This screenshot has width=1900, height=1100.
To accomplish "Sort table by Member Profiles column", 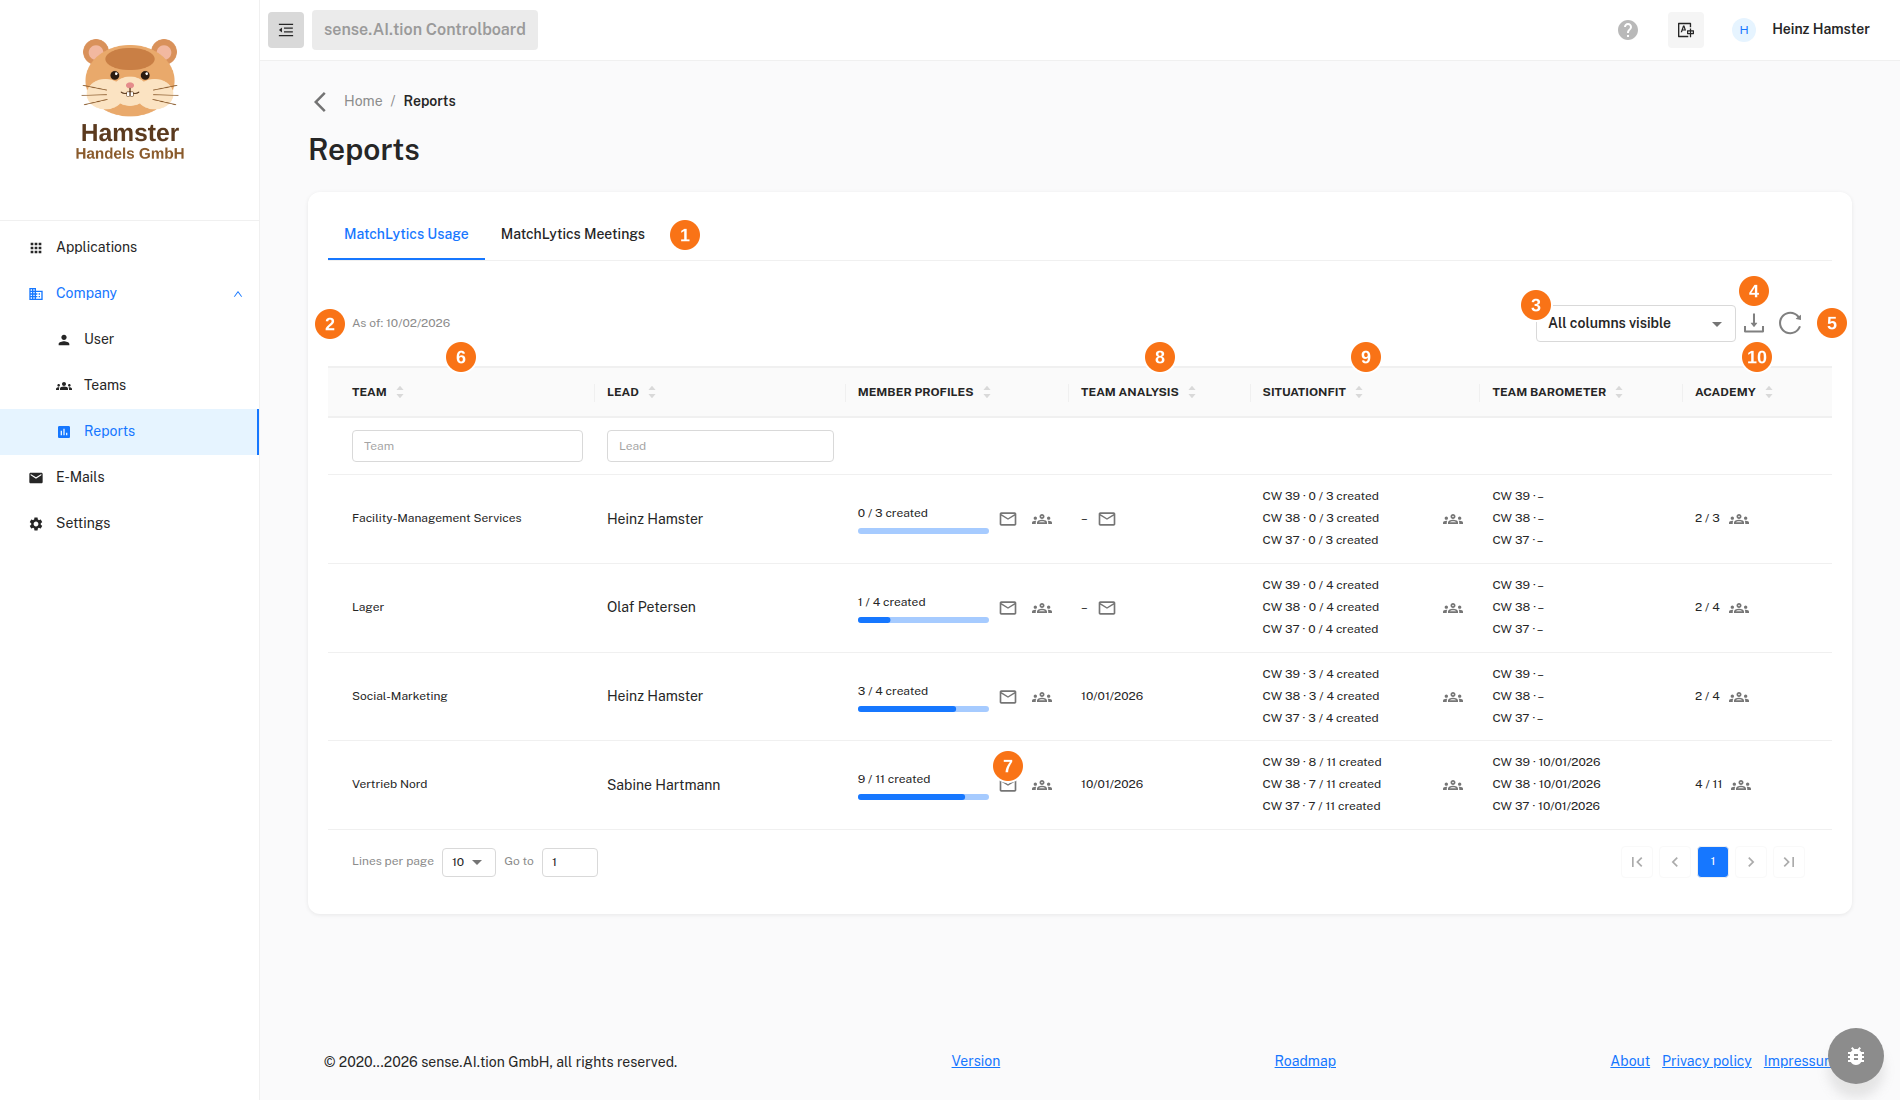I will click(x=987, y=392).
